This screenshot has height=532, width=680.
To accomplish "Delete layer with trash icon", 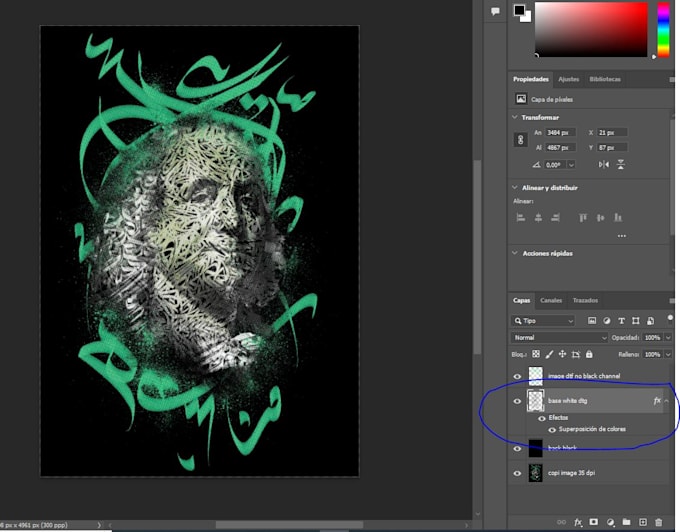I will 658,522.
